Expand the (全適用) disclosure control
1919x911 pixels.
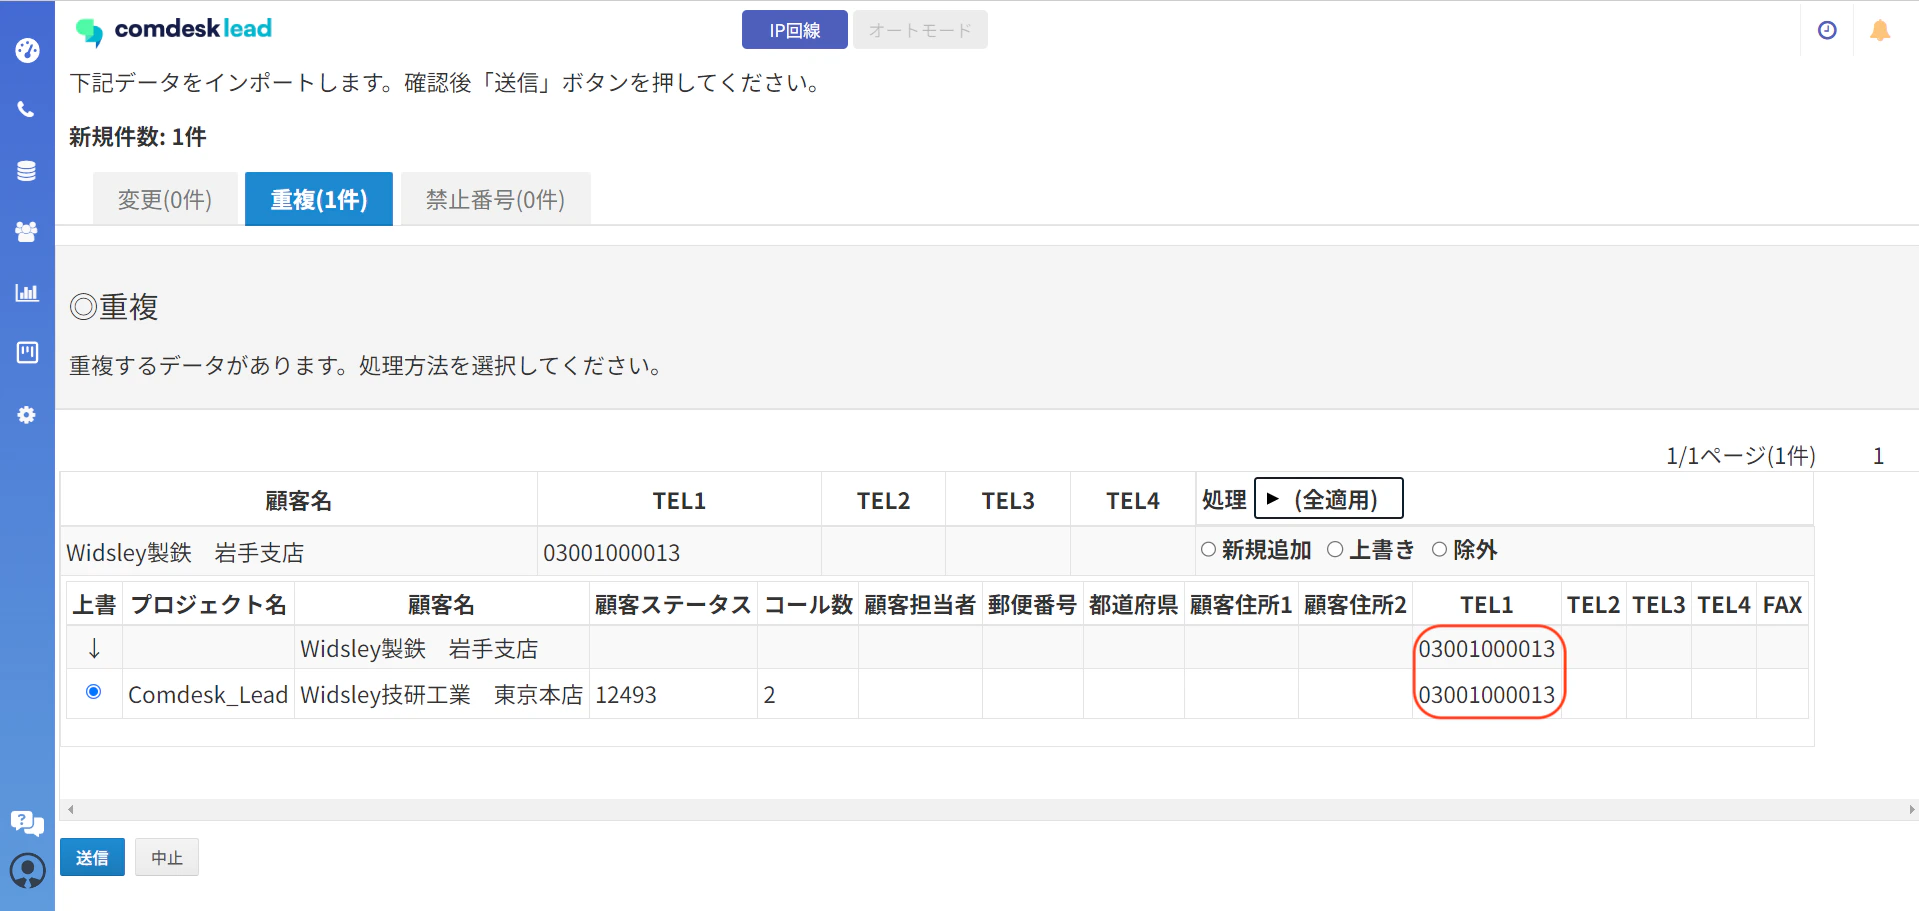click(x=1329, y=498)
